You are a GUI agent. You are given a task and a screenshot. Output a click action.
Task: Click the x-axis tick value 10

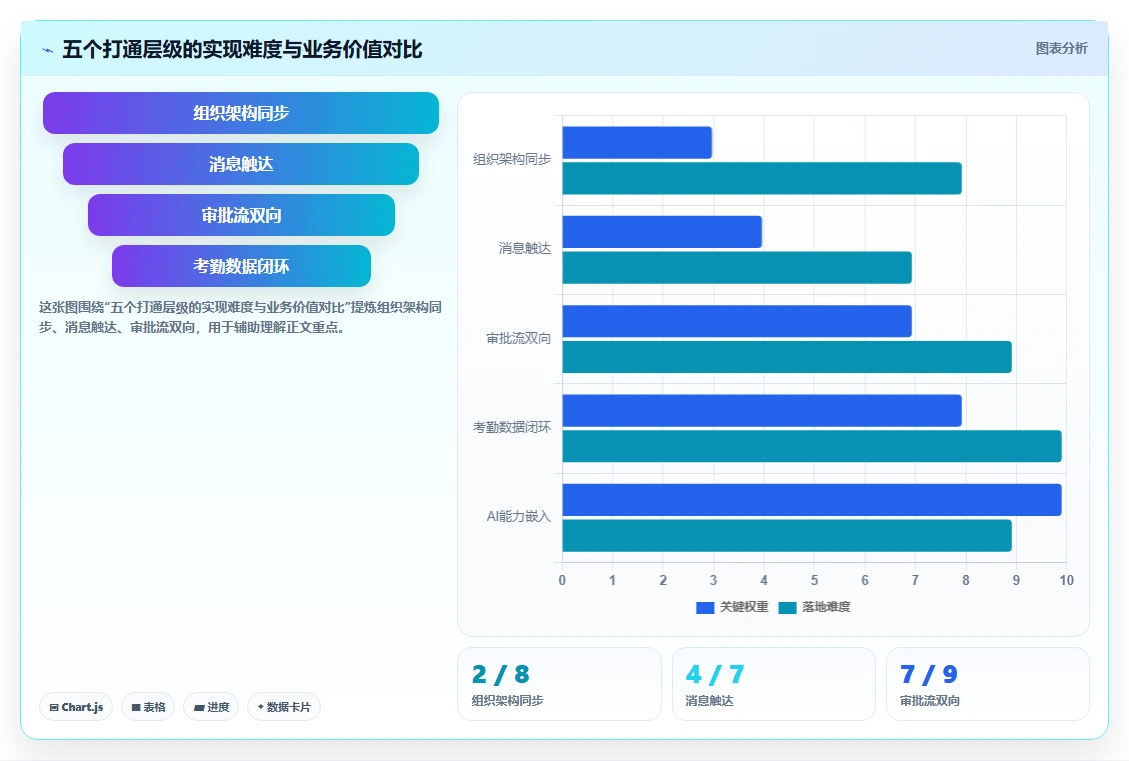point(1066,580)
